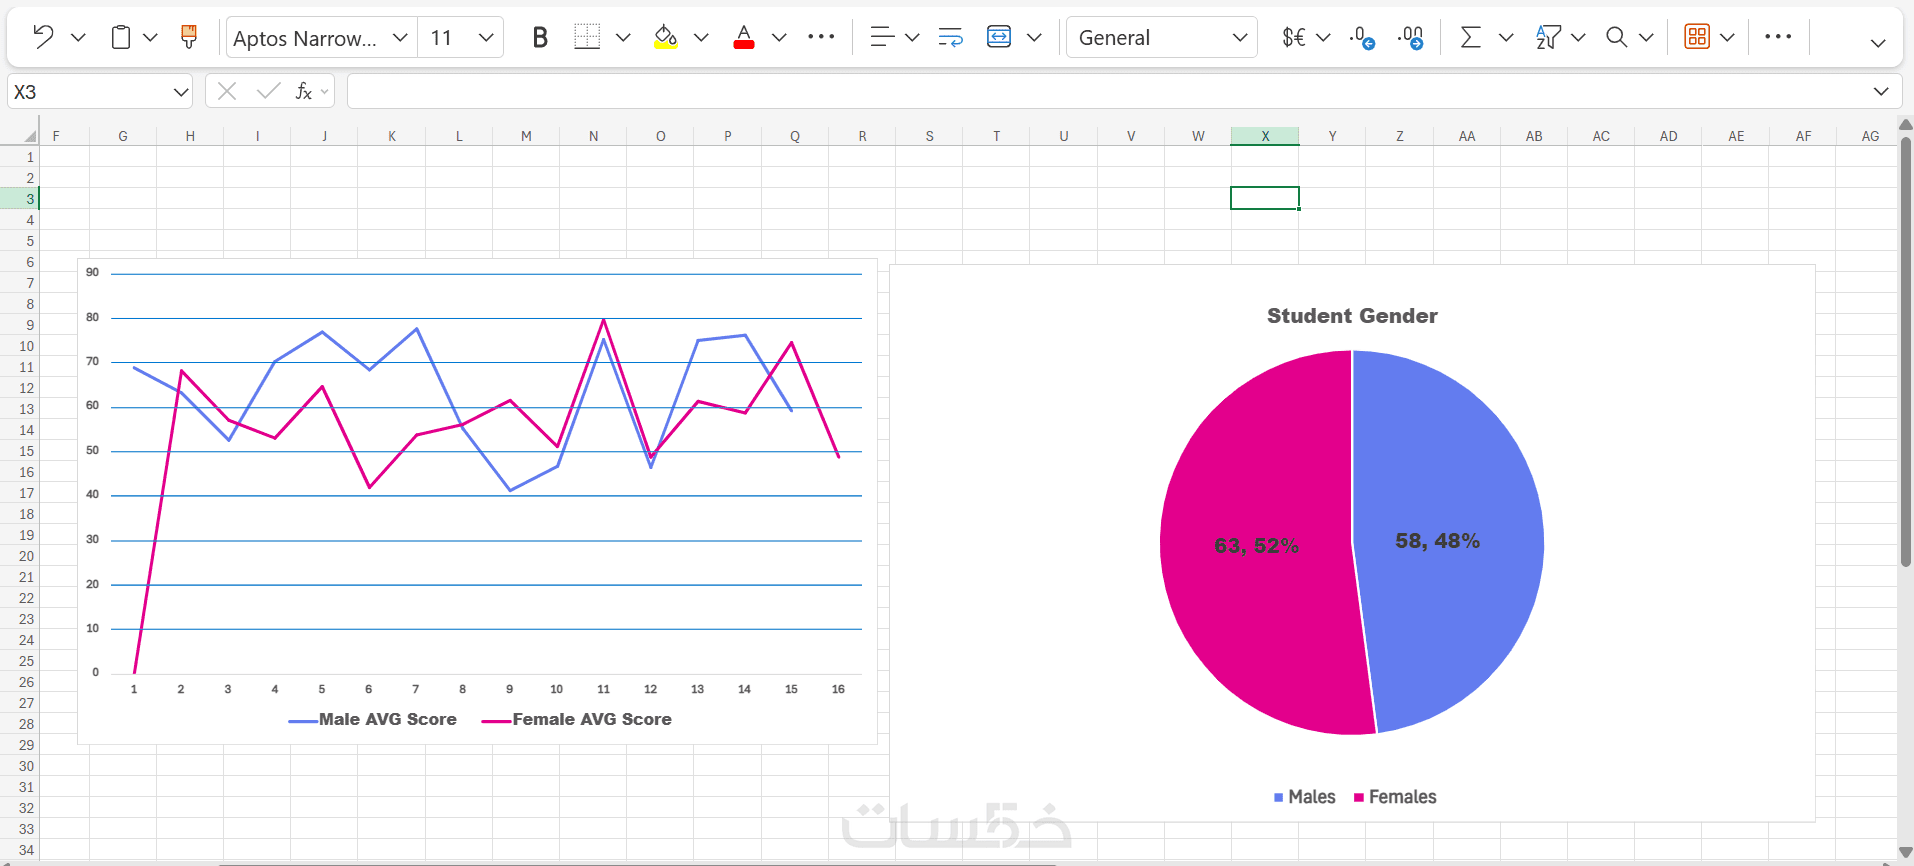
Task: Select row 15 header
Action: 19,450
